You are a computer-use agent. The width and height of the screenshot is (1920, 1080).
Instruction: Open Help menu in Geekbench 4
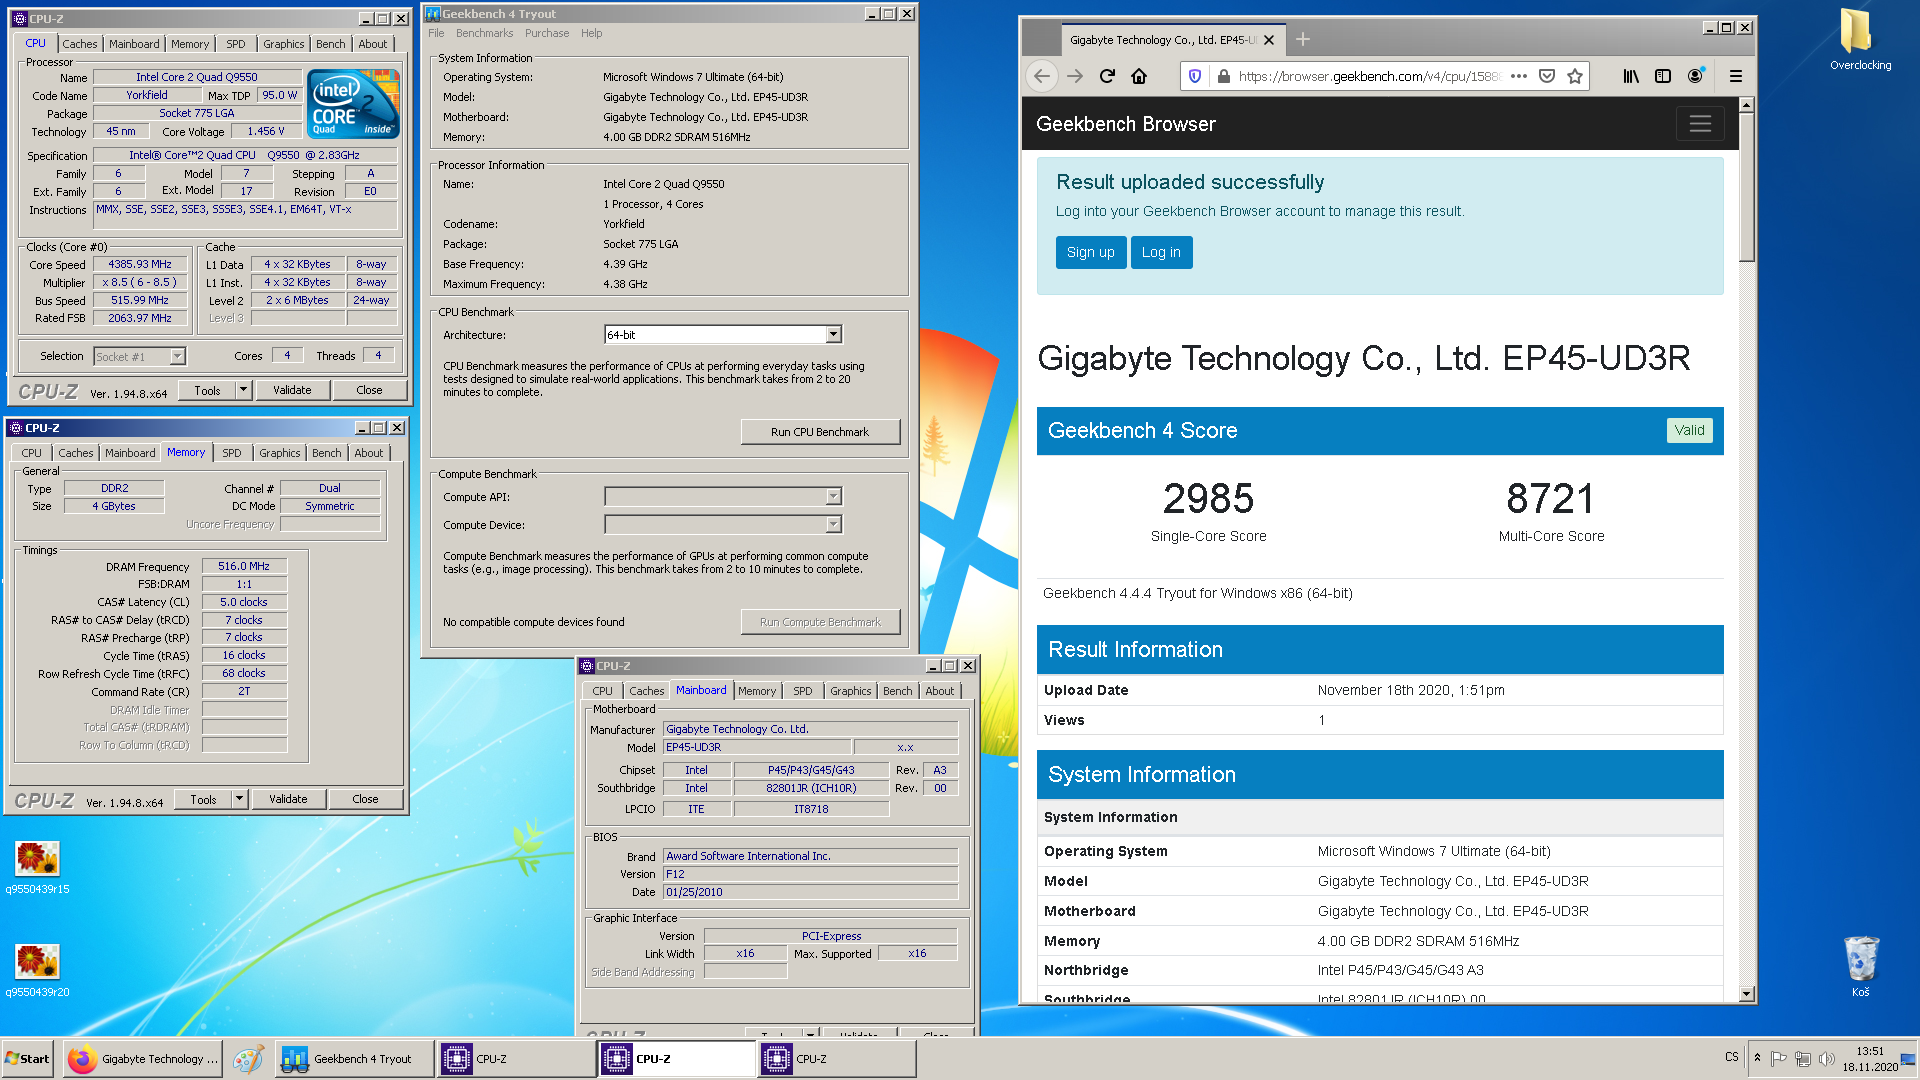pos(592,33)
